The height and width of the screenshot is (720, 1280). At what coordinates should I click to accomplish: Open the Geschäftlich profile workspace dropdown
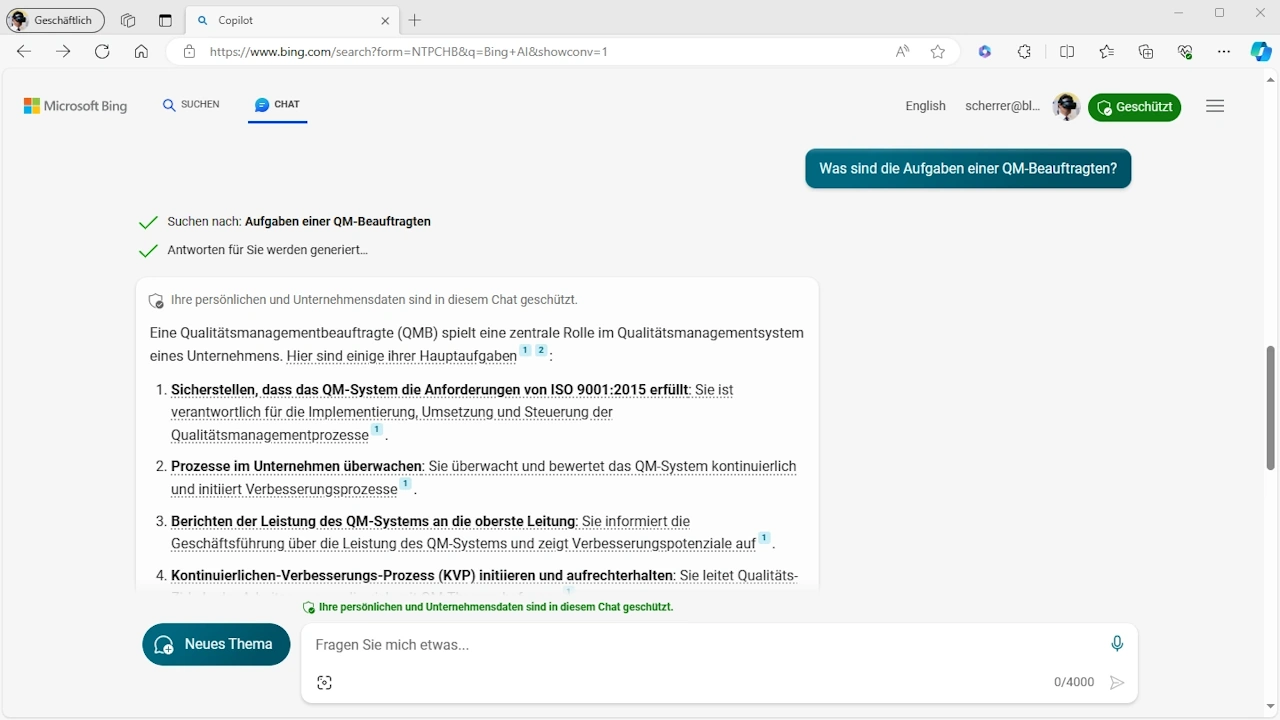tap(55, 19)
